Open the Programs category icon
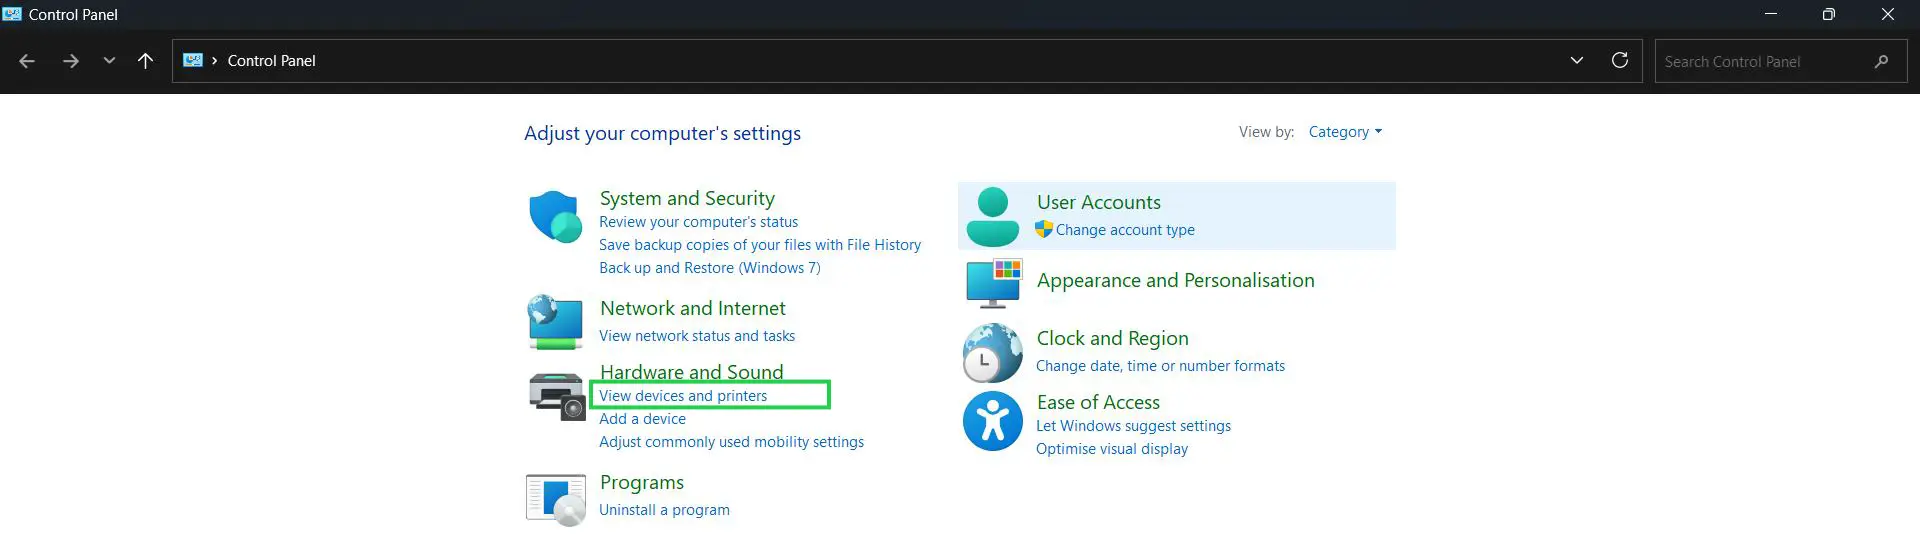This screenshot has width=1920, height=538. pos(555,499)
